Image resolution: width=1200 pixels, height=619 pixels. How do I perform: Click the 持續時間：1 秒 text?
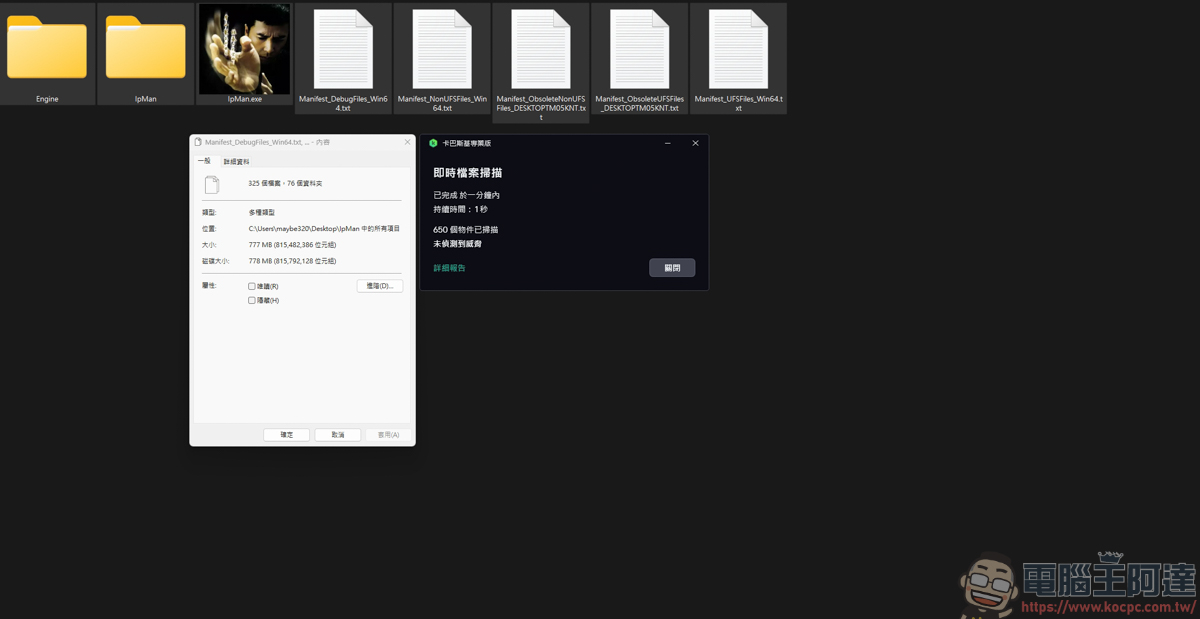click(x=460, y=210)
